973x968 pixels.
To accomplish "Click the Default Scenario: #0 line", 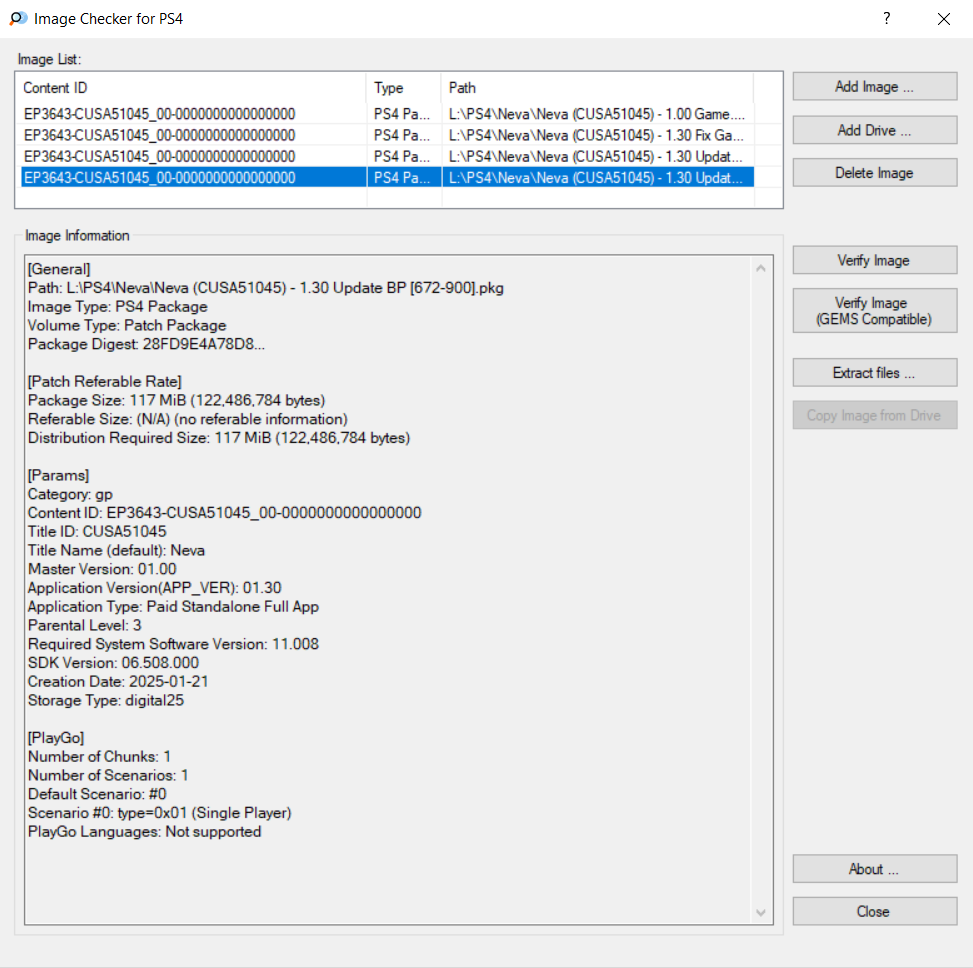I will (97, 794).
